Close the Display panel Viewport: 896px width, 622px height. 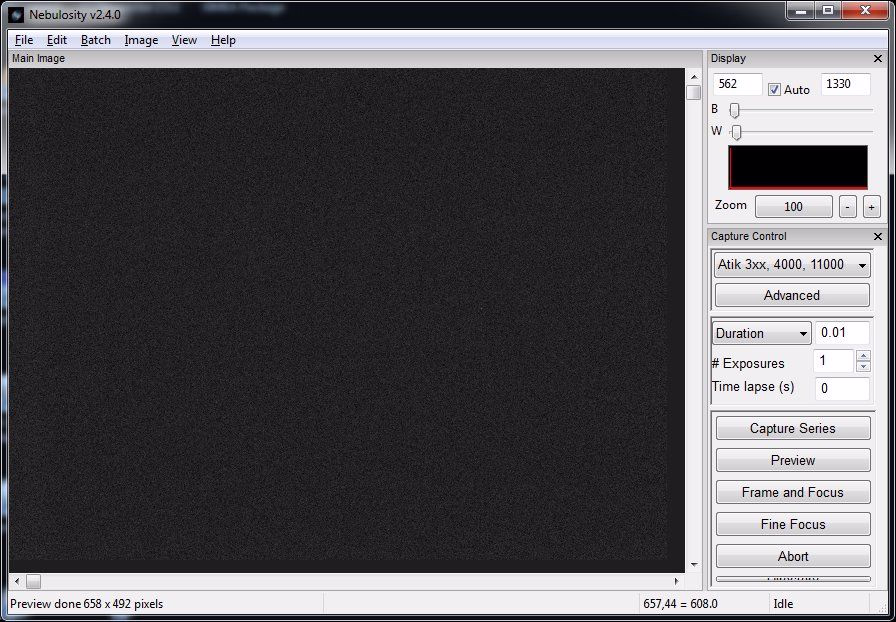tap(878, 59)
